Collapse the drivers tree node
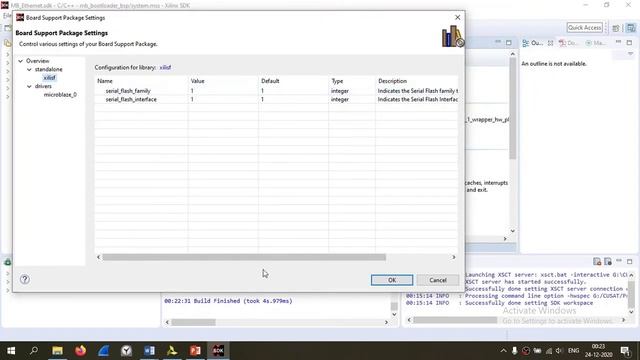Image resolution: width=640 pixels, height=360 pixels. (29, 86)
